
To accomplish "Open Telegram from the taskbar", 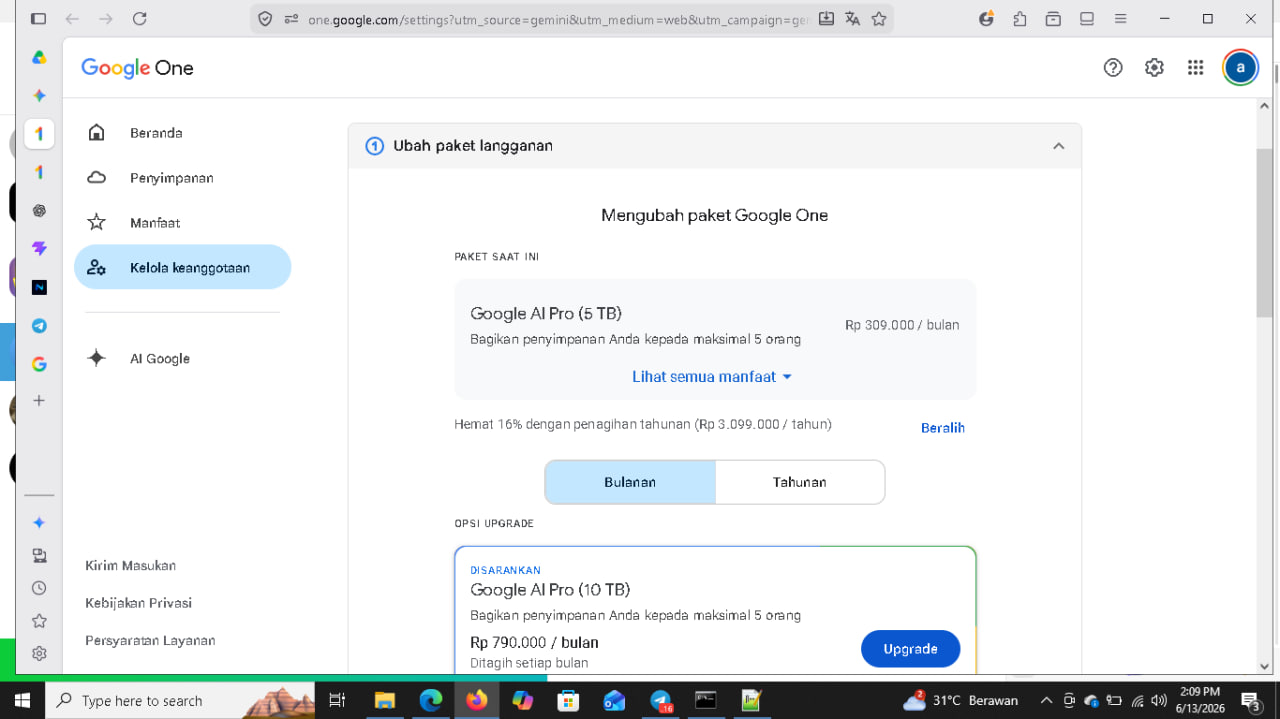I will [661, 700].
